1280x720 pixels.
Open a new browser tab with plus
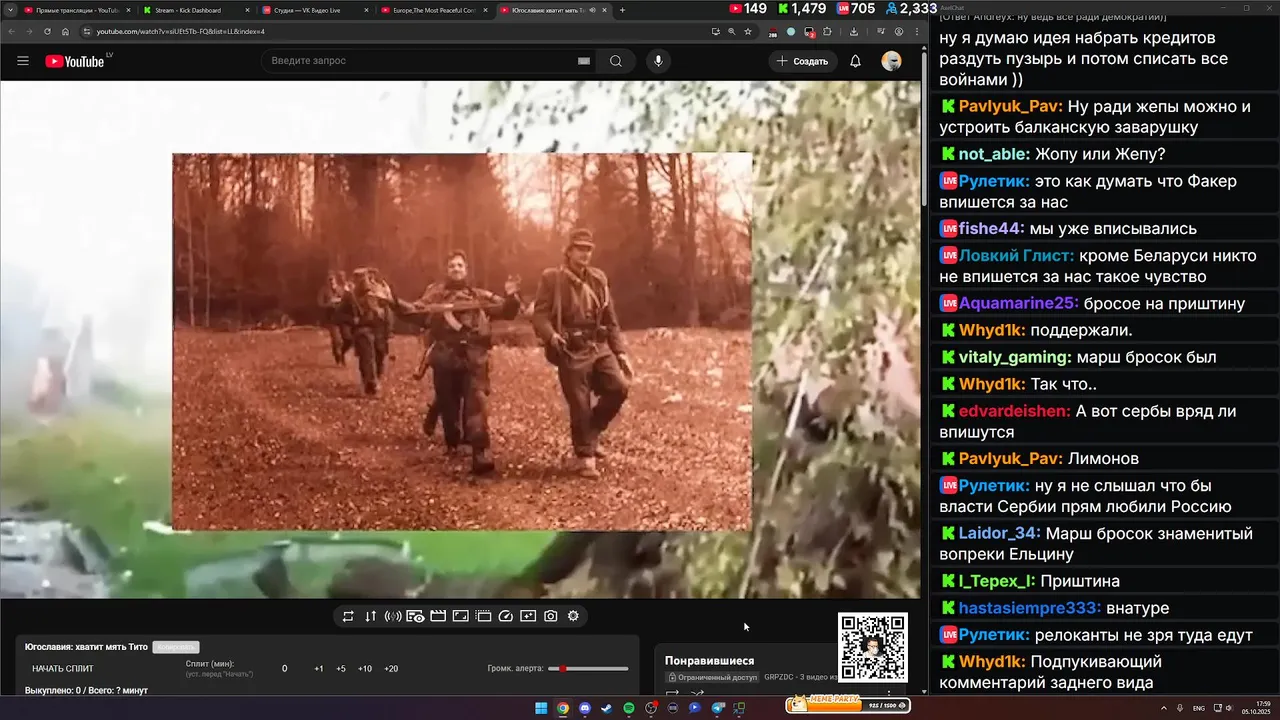pos(622,10)
